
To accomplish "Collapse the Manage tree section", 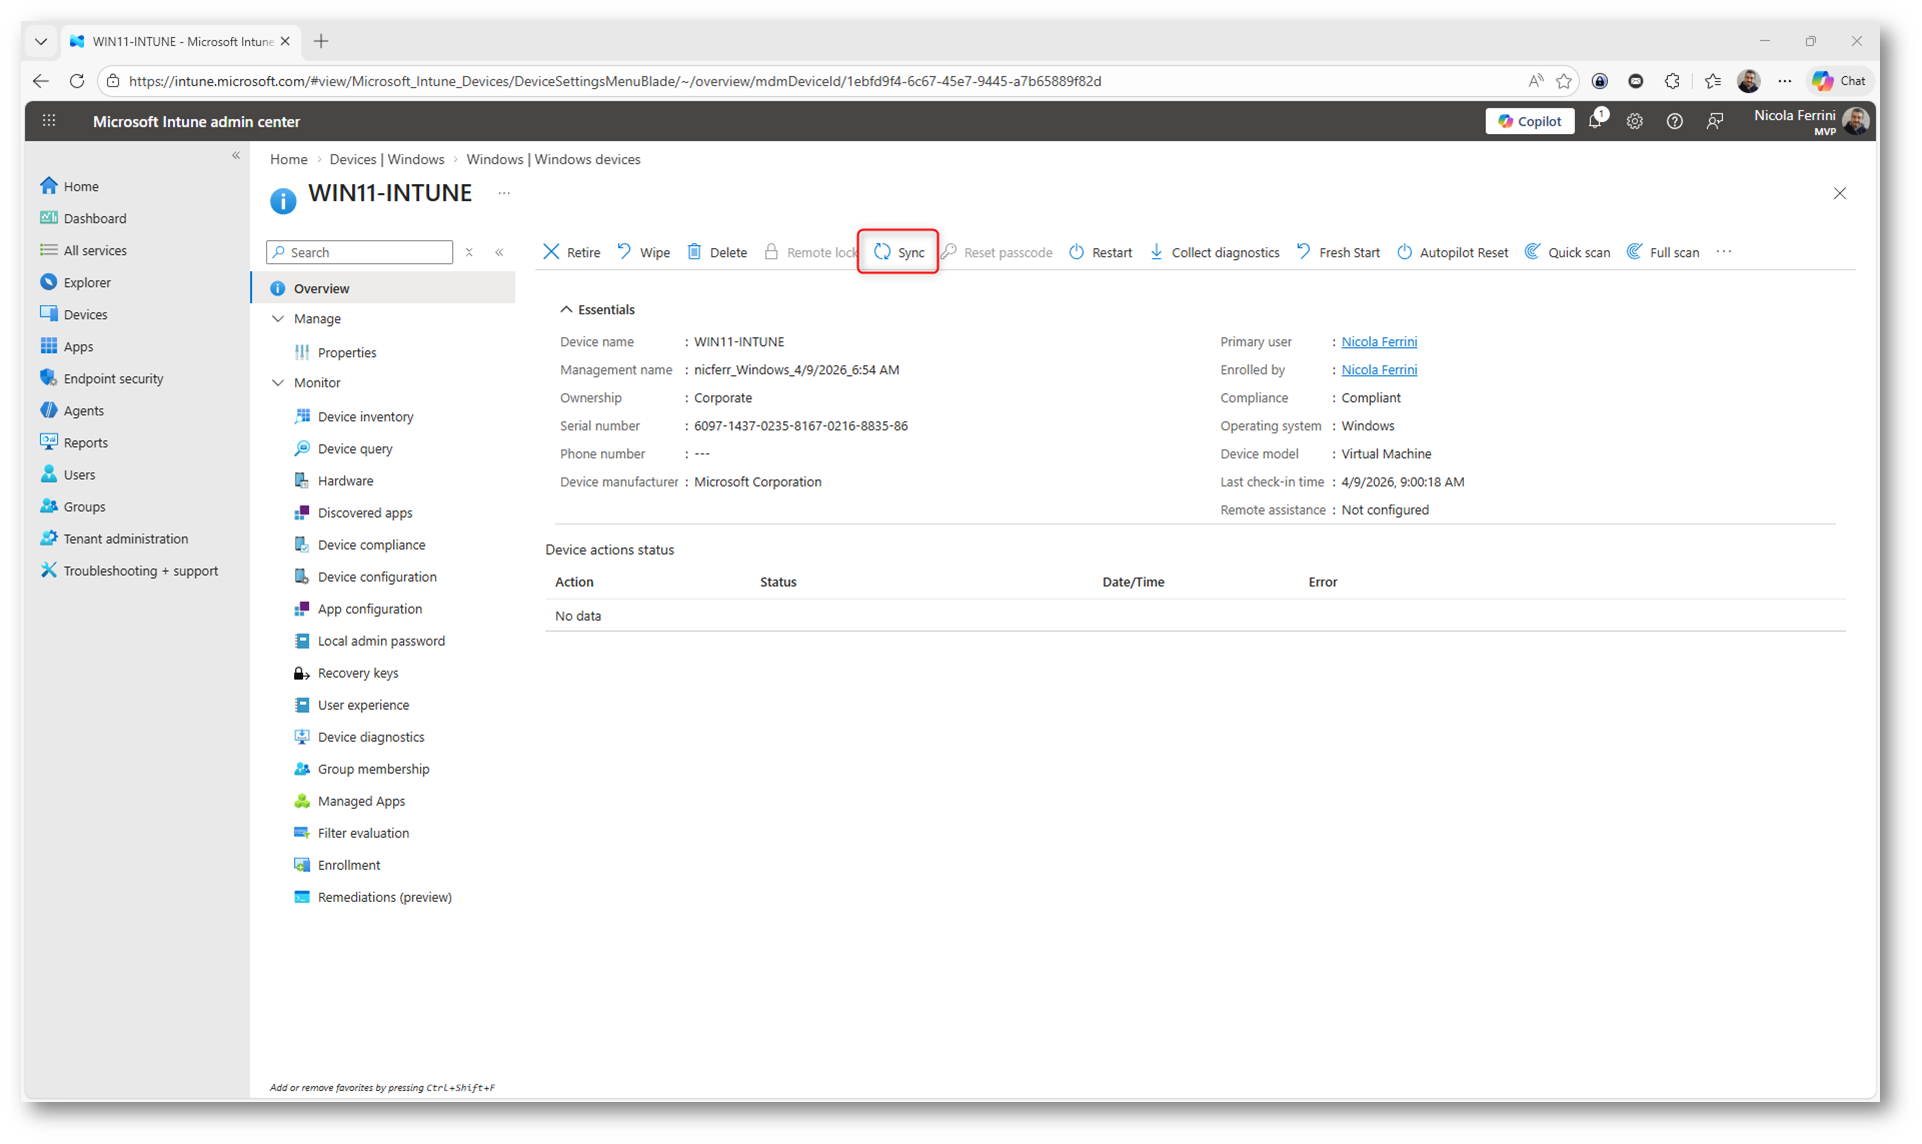I will [278, 319].
